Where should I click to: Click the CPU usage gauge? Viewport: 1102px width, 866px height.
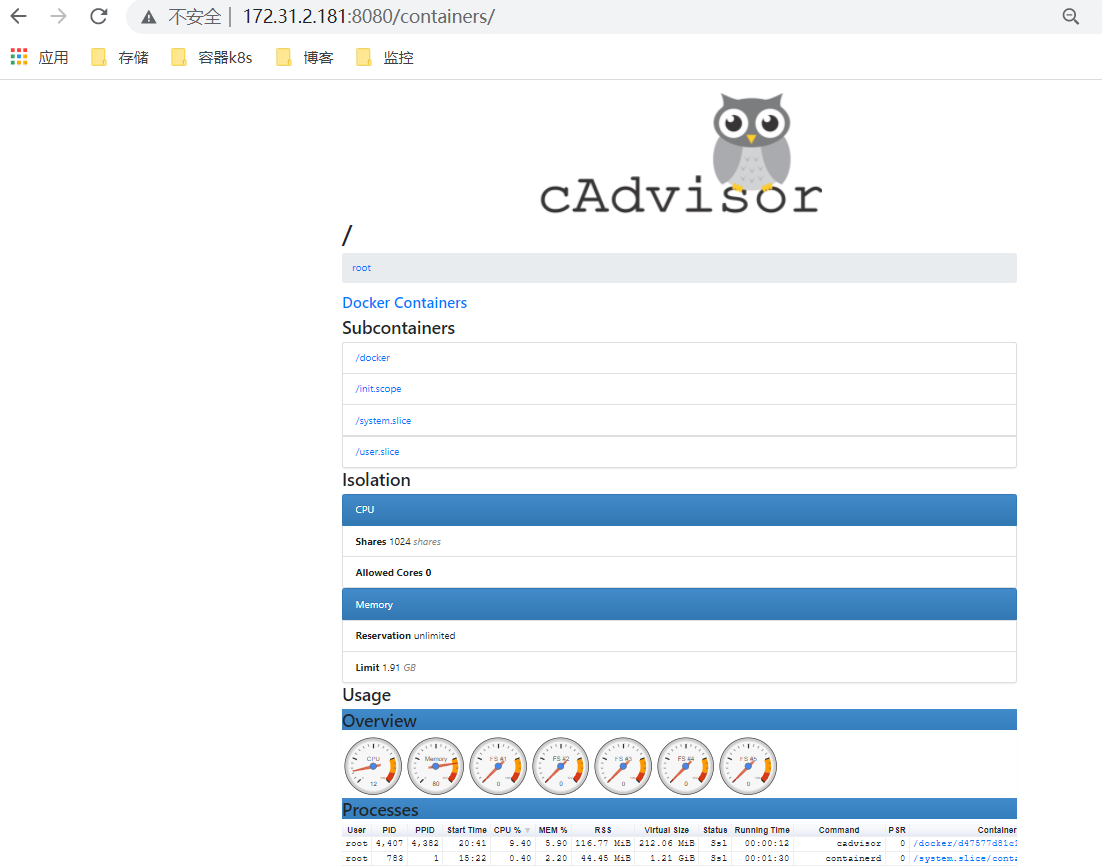[x=373, y=766]
